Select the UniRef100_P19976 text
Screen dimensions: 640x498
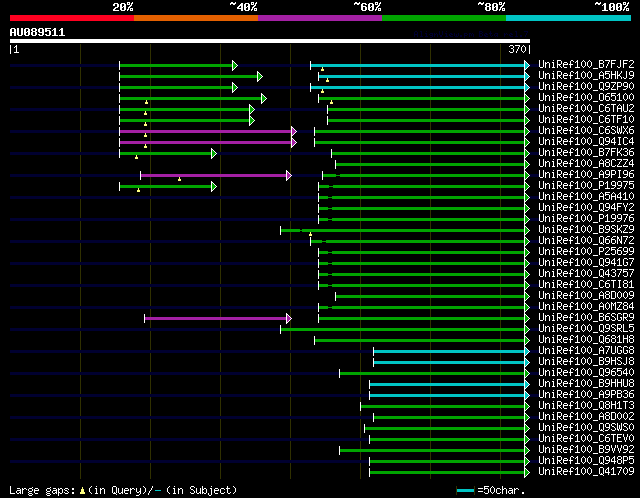(586, 219)
